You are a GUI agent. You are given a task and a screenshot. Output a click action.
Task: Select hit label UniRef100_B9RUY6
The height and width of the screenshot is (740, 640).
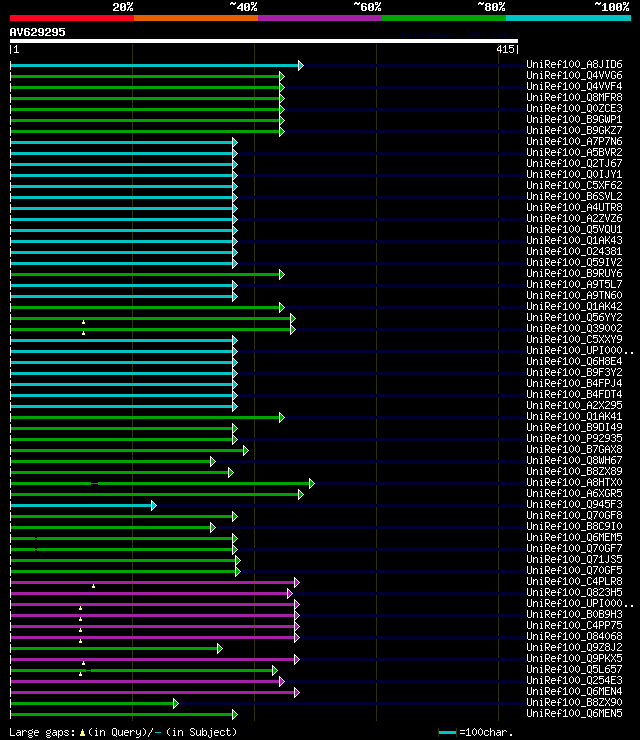pyautogui.click(x=574, y=273)
